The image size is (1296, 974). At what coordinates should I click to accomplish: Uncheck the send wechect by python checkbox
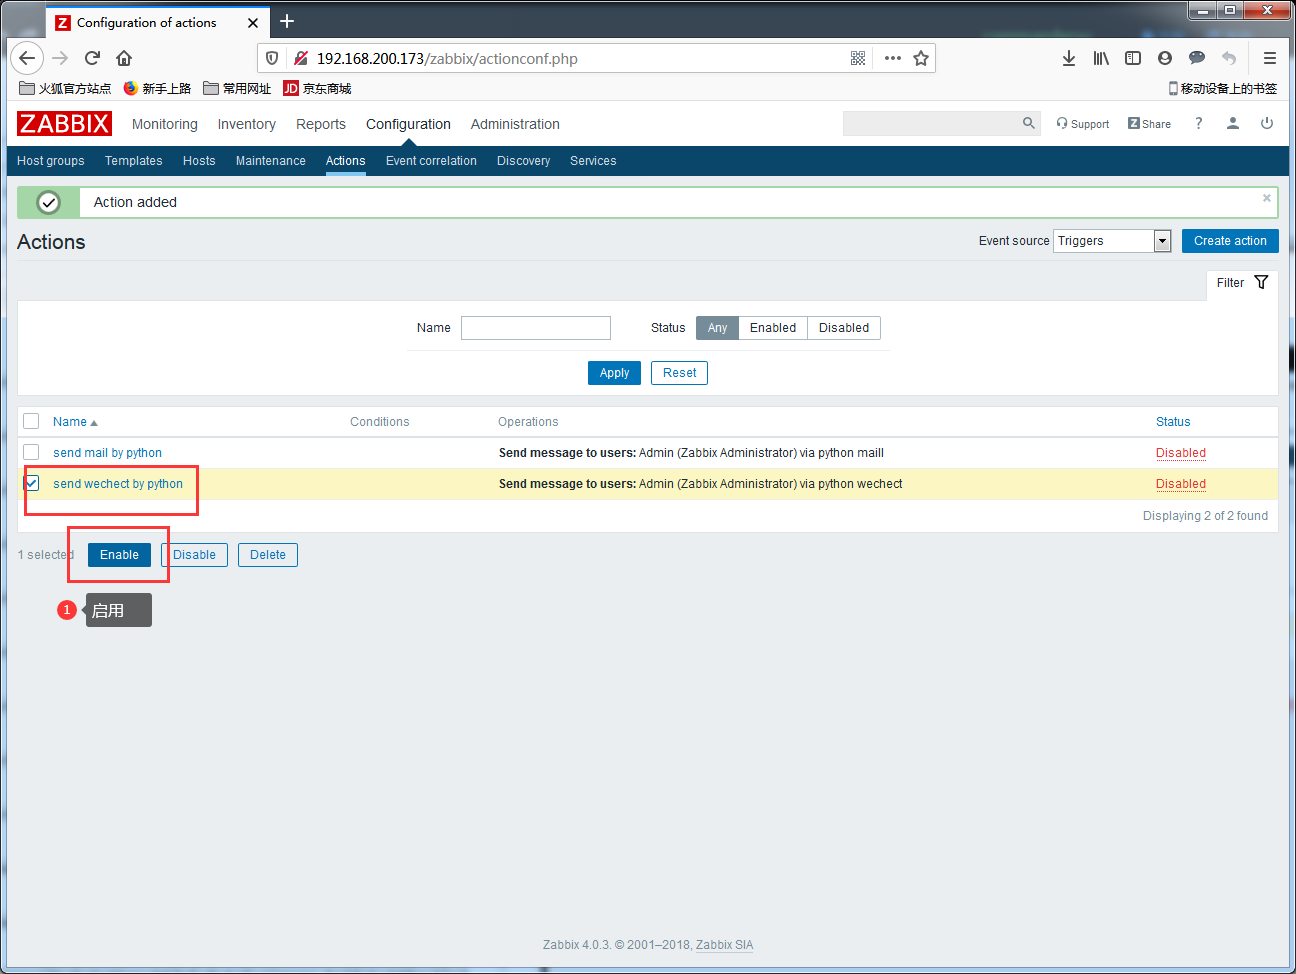pyautogui.click(x=31, y=483)
